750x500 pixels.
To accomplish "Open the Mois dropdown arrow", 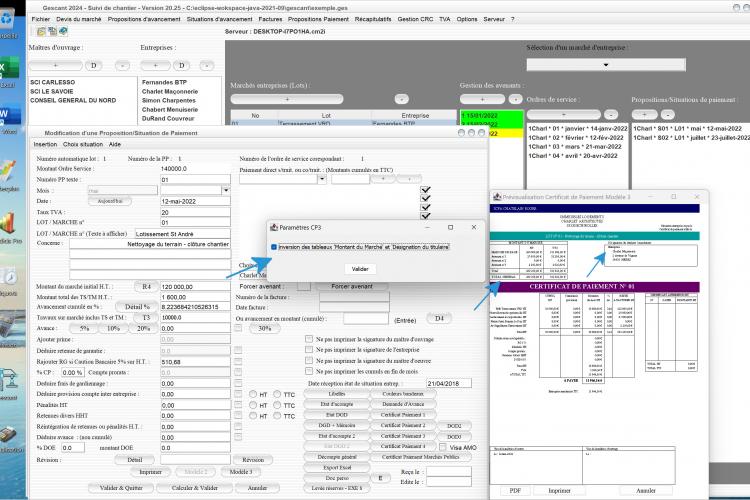I will point(226,190).
